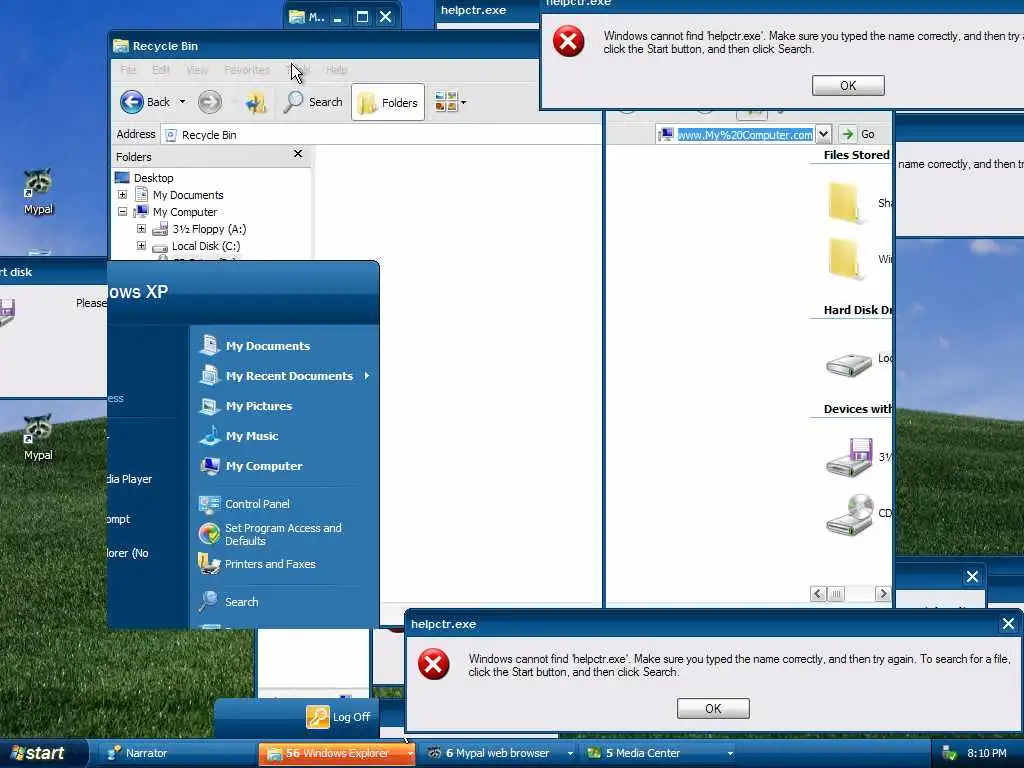The height and width of the screenshot is (768, 1024).
Task: Close the Folders pane
Action: click(298, 153)
